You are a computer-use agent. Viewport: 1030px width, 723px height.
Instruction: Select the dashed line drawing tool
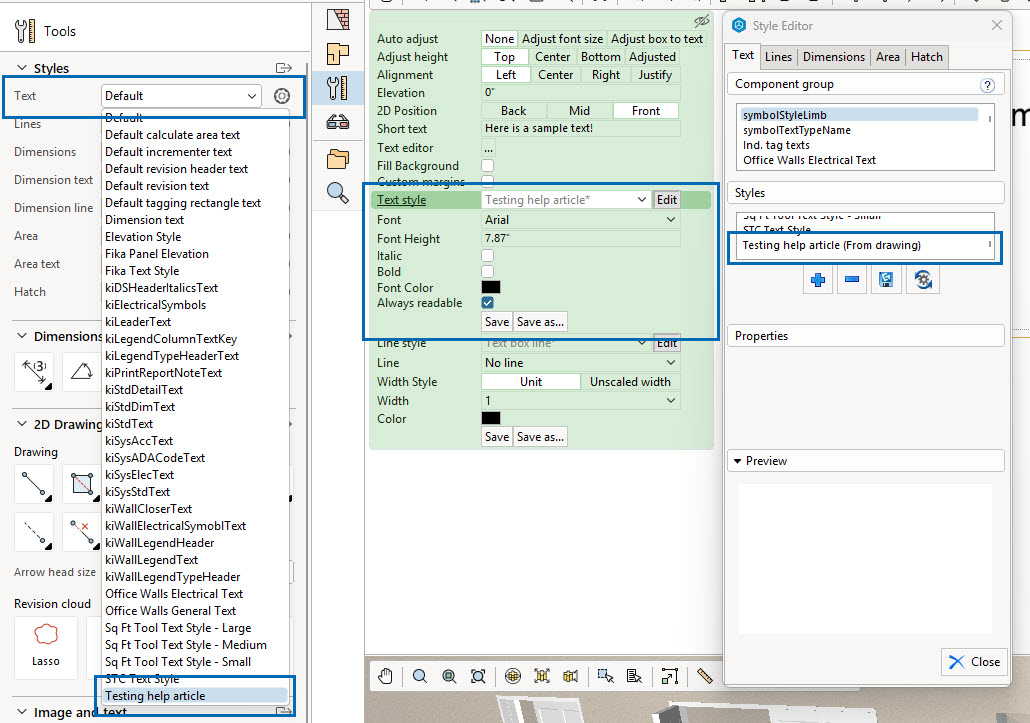click(x=34, y=533)
